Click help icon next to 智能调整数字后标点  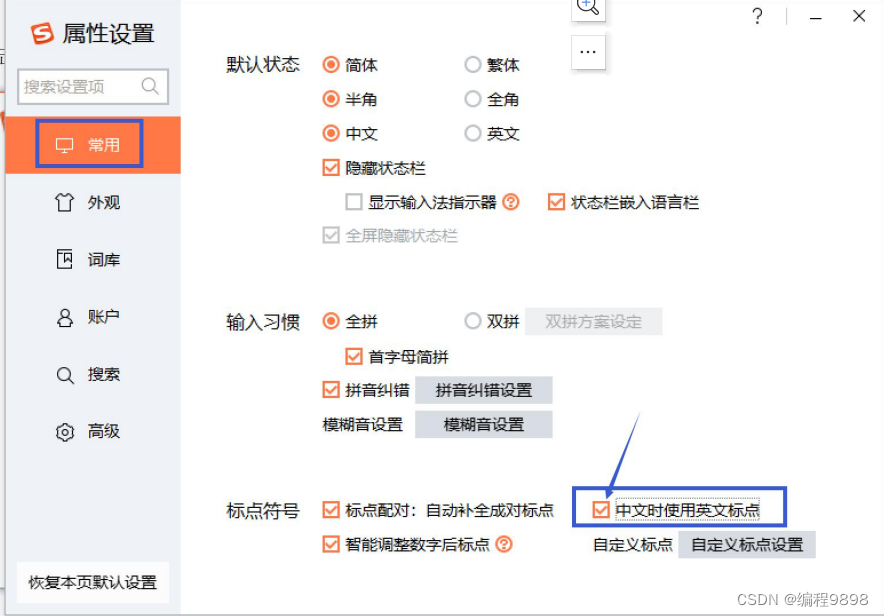coord(504,544)
